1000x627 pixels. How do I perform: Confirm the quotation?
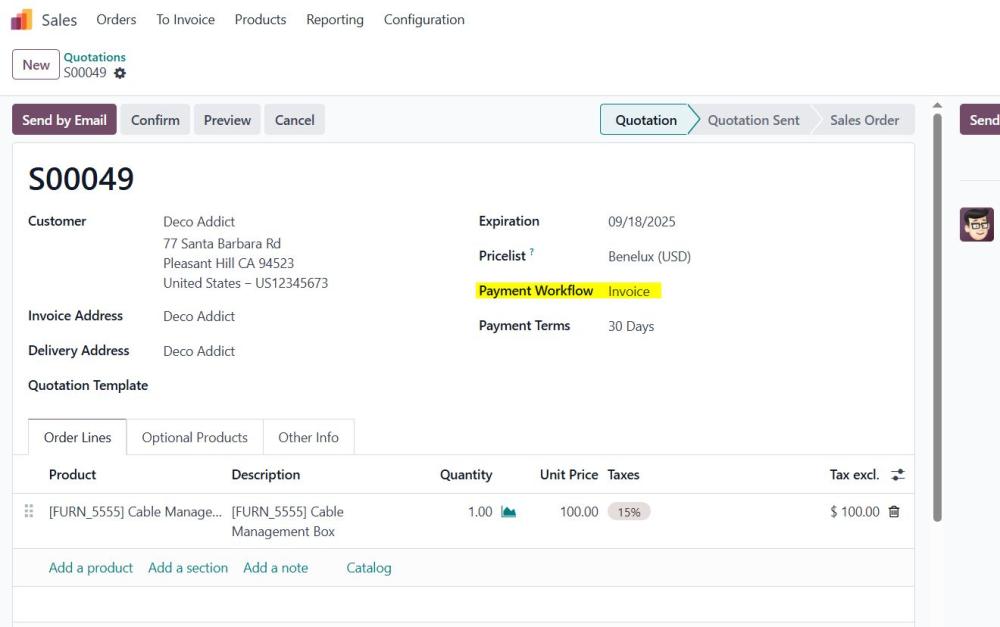[x=155, y=120]
